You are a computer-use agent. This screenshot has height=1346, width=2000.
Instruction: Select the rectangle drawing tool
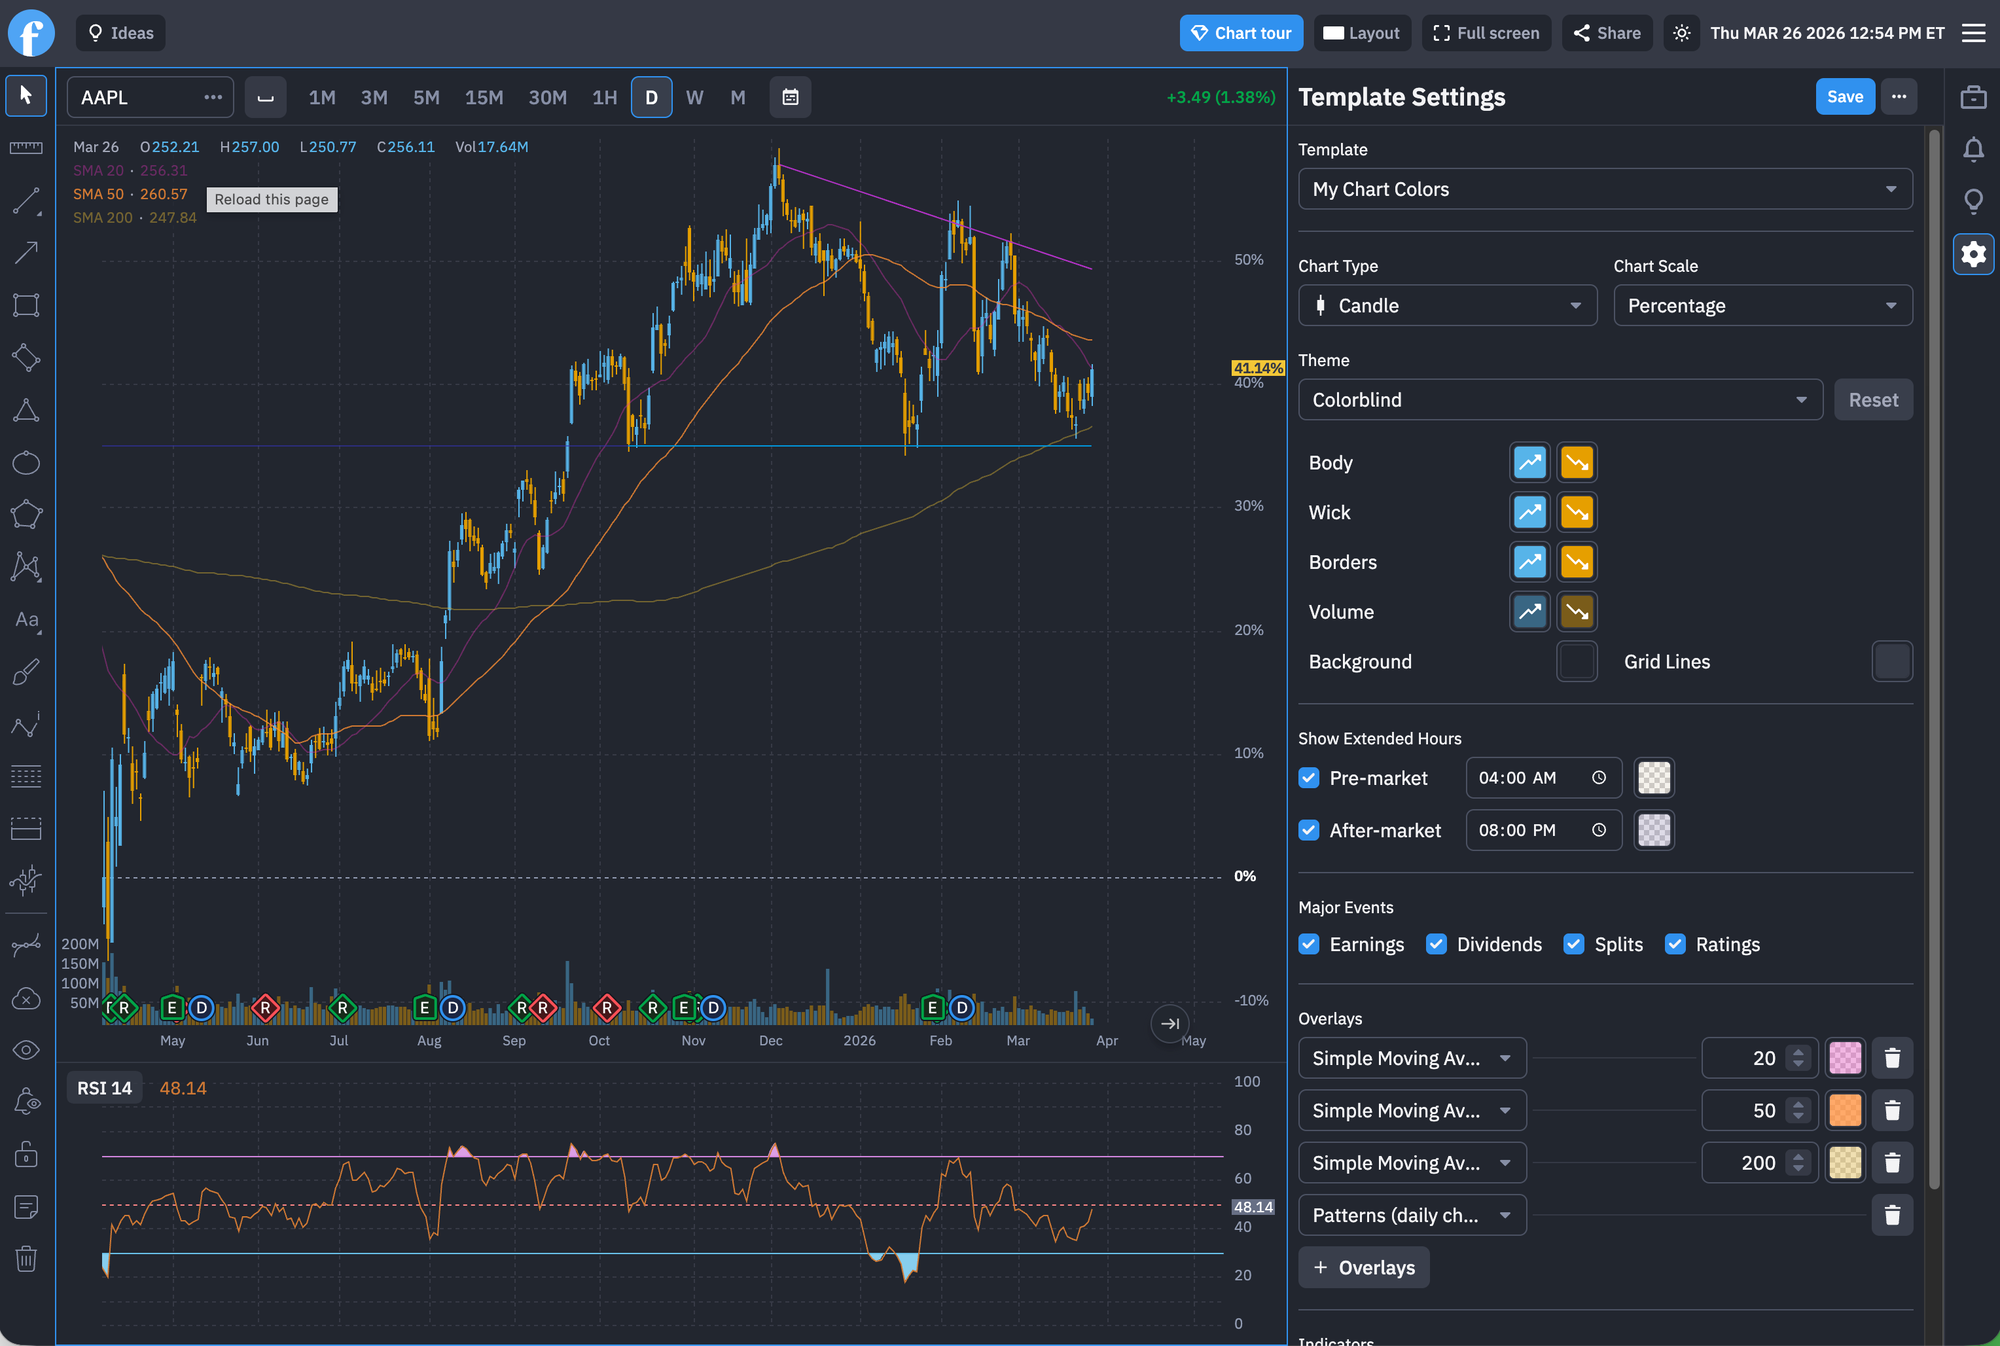tap(26, 305)
